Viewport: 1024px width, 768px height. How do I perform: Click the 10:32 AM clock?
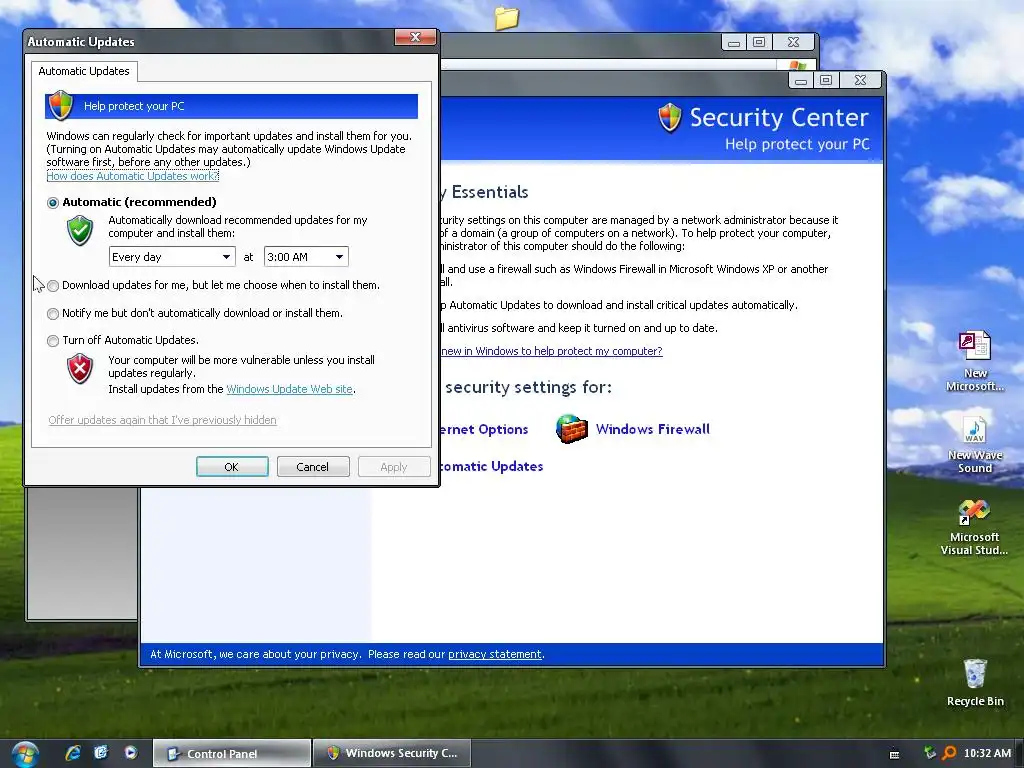987,753
